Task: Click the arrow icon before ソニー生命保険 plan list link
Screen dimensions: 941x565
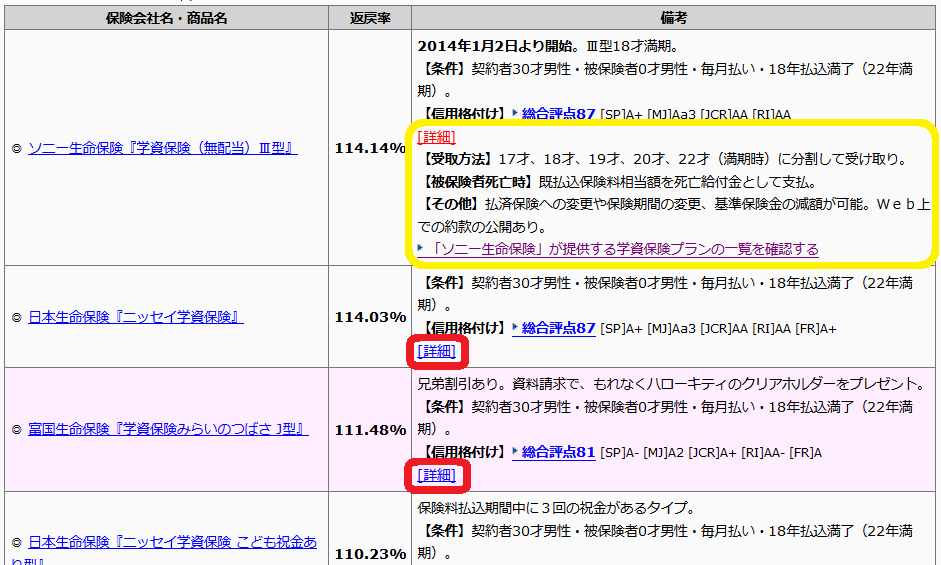Action: [x=421, y=248]
